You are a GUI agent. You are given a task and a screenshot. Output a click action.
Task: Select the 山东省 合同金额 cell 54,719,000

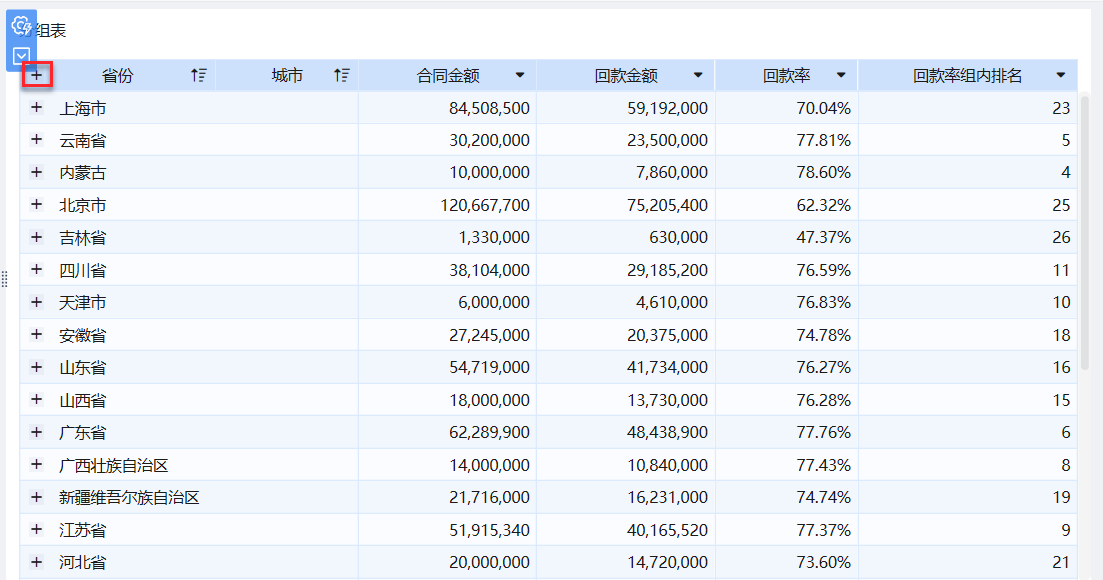coord(490,367)
